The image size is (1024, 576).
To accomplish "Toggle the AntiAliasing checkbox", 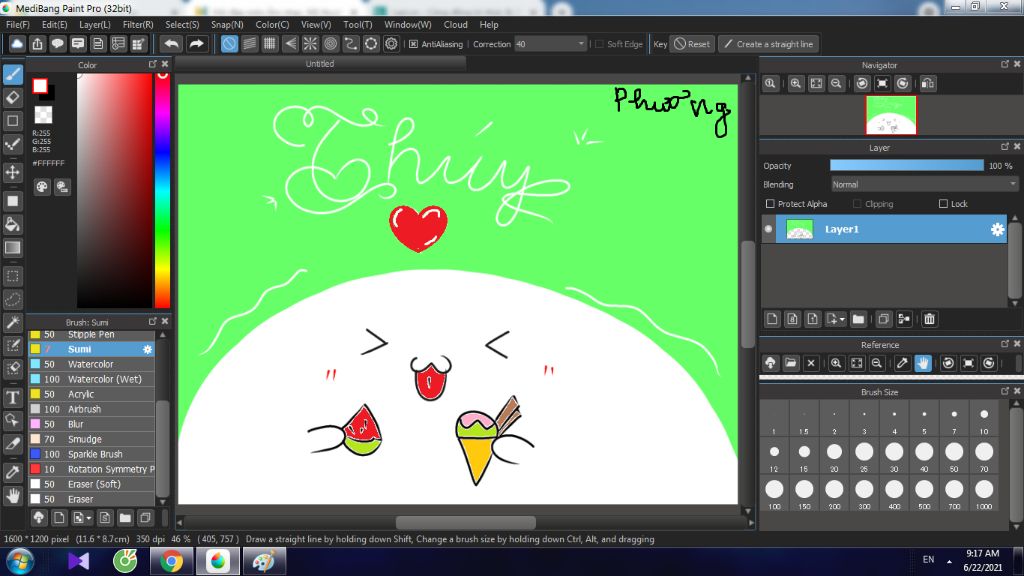I will 413,44.
